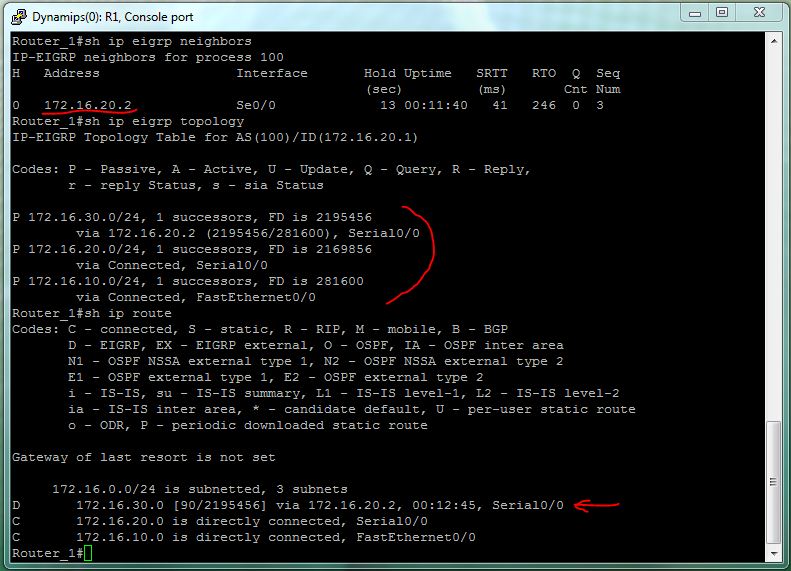Click the scrollbar down arrow
The height and width of the screenshot is (571, 791).
pyautogui.click(x=774, y=554)
